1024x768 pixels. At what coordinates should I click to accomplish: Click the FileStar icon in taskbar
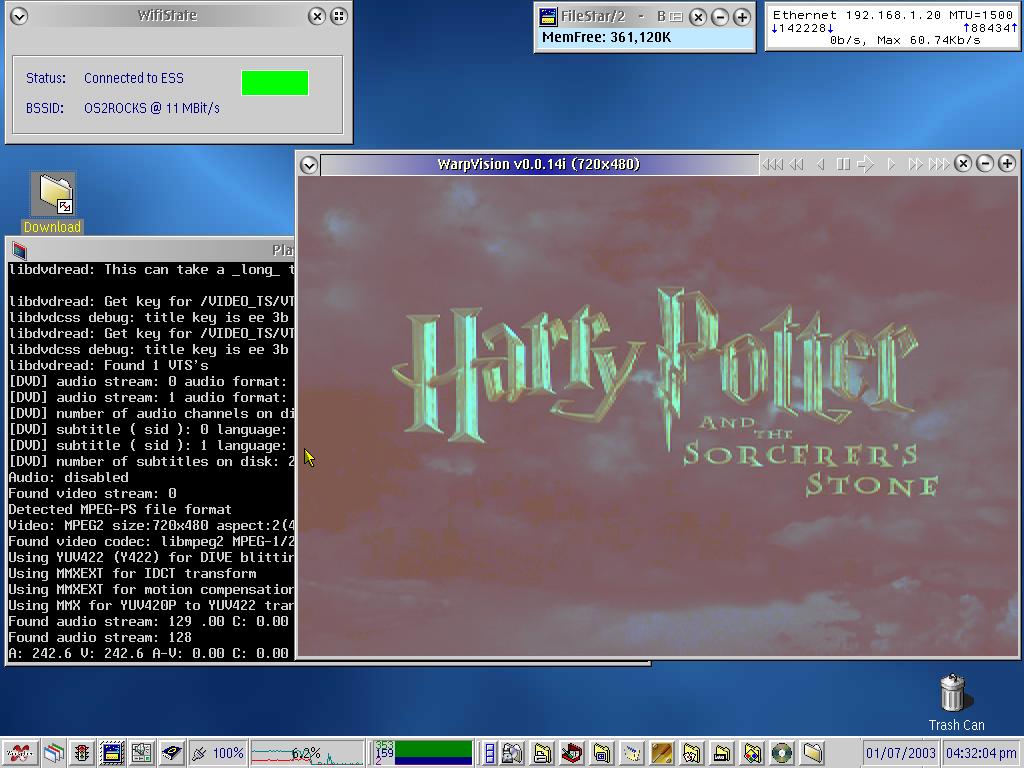[x=112, y=754]
